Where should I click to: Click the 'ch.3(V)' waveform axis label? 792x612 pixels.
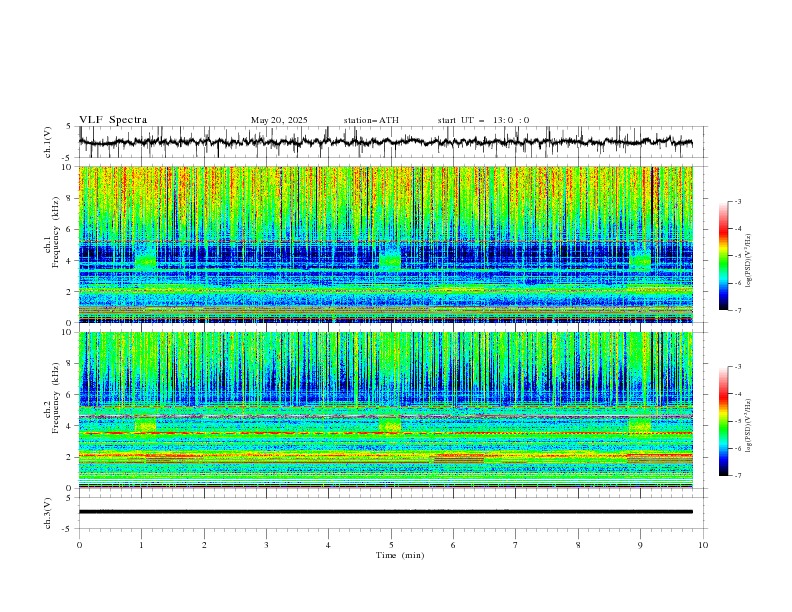48,513
